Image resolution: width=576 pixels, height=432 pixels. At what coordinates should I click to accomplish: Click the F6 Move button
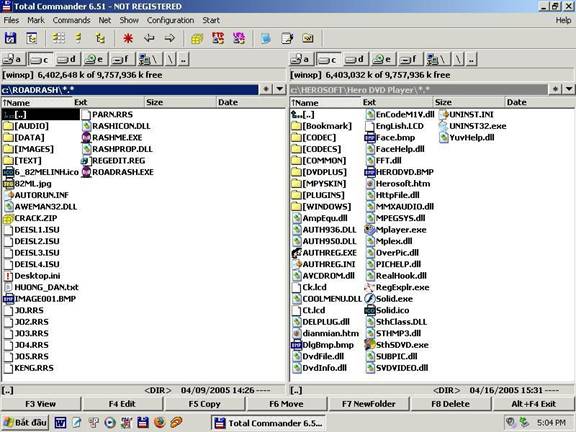pyautogui.click(x=286, y=404)
